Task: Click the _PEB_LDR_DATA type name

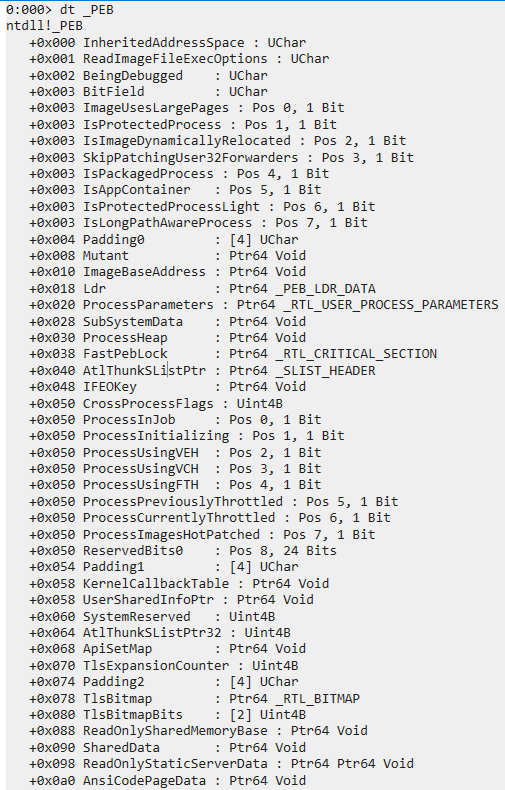Action: click(326, 289)
